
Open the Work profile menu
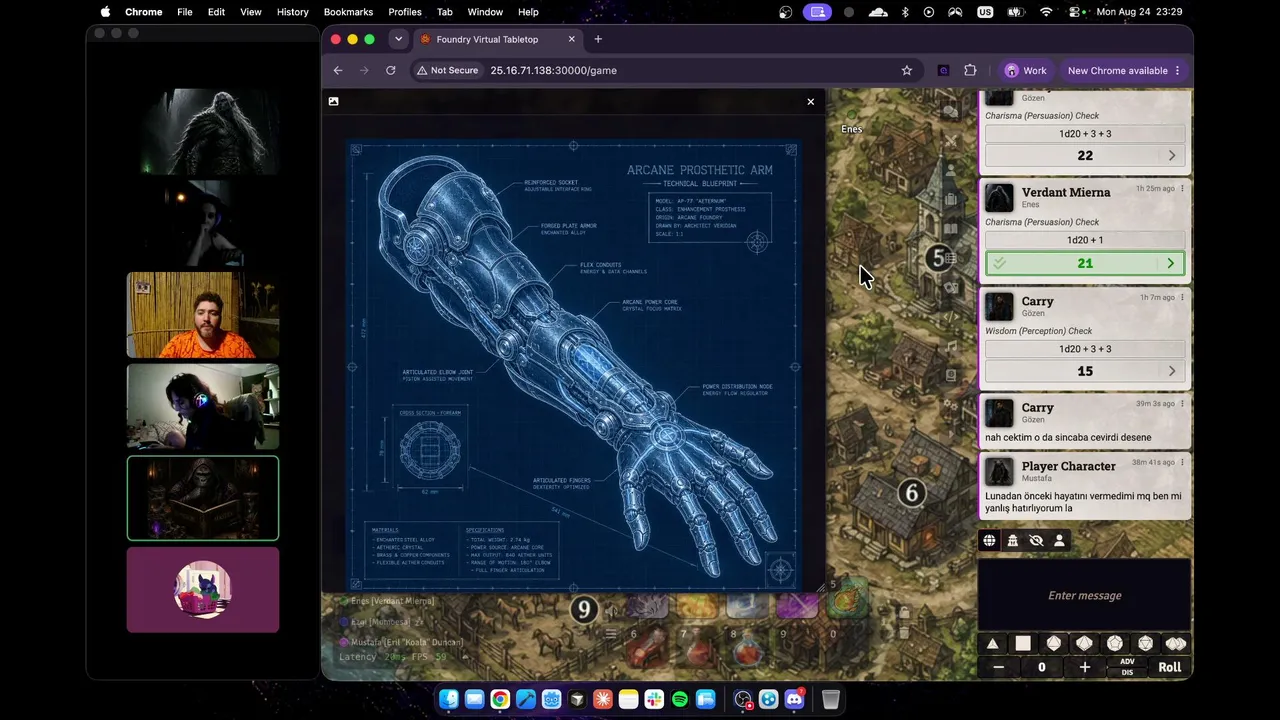(x=1027, y=70)
